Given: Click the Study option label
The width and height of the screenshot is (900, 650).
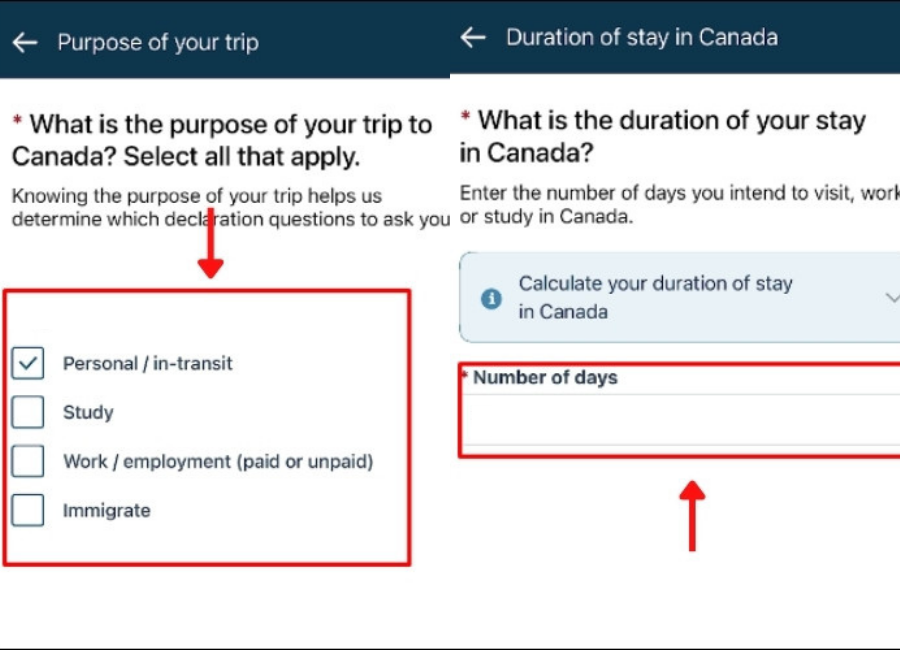Looking at the screenshot, I should (x=88, y=412).
